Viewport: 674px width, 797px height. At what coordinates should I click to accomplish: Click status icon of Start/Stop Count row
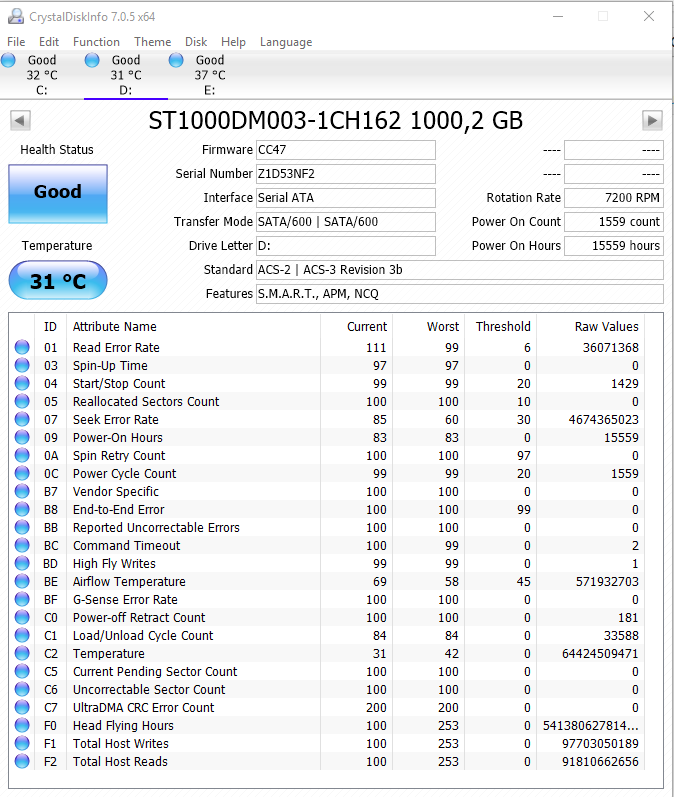[22, 383]
